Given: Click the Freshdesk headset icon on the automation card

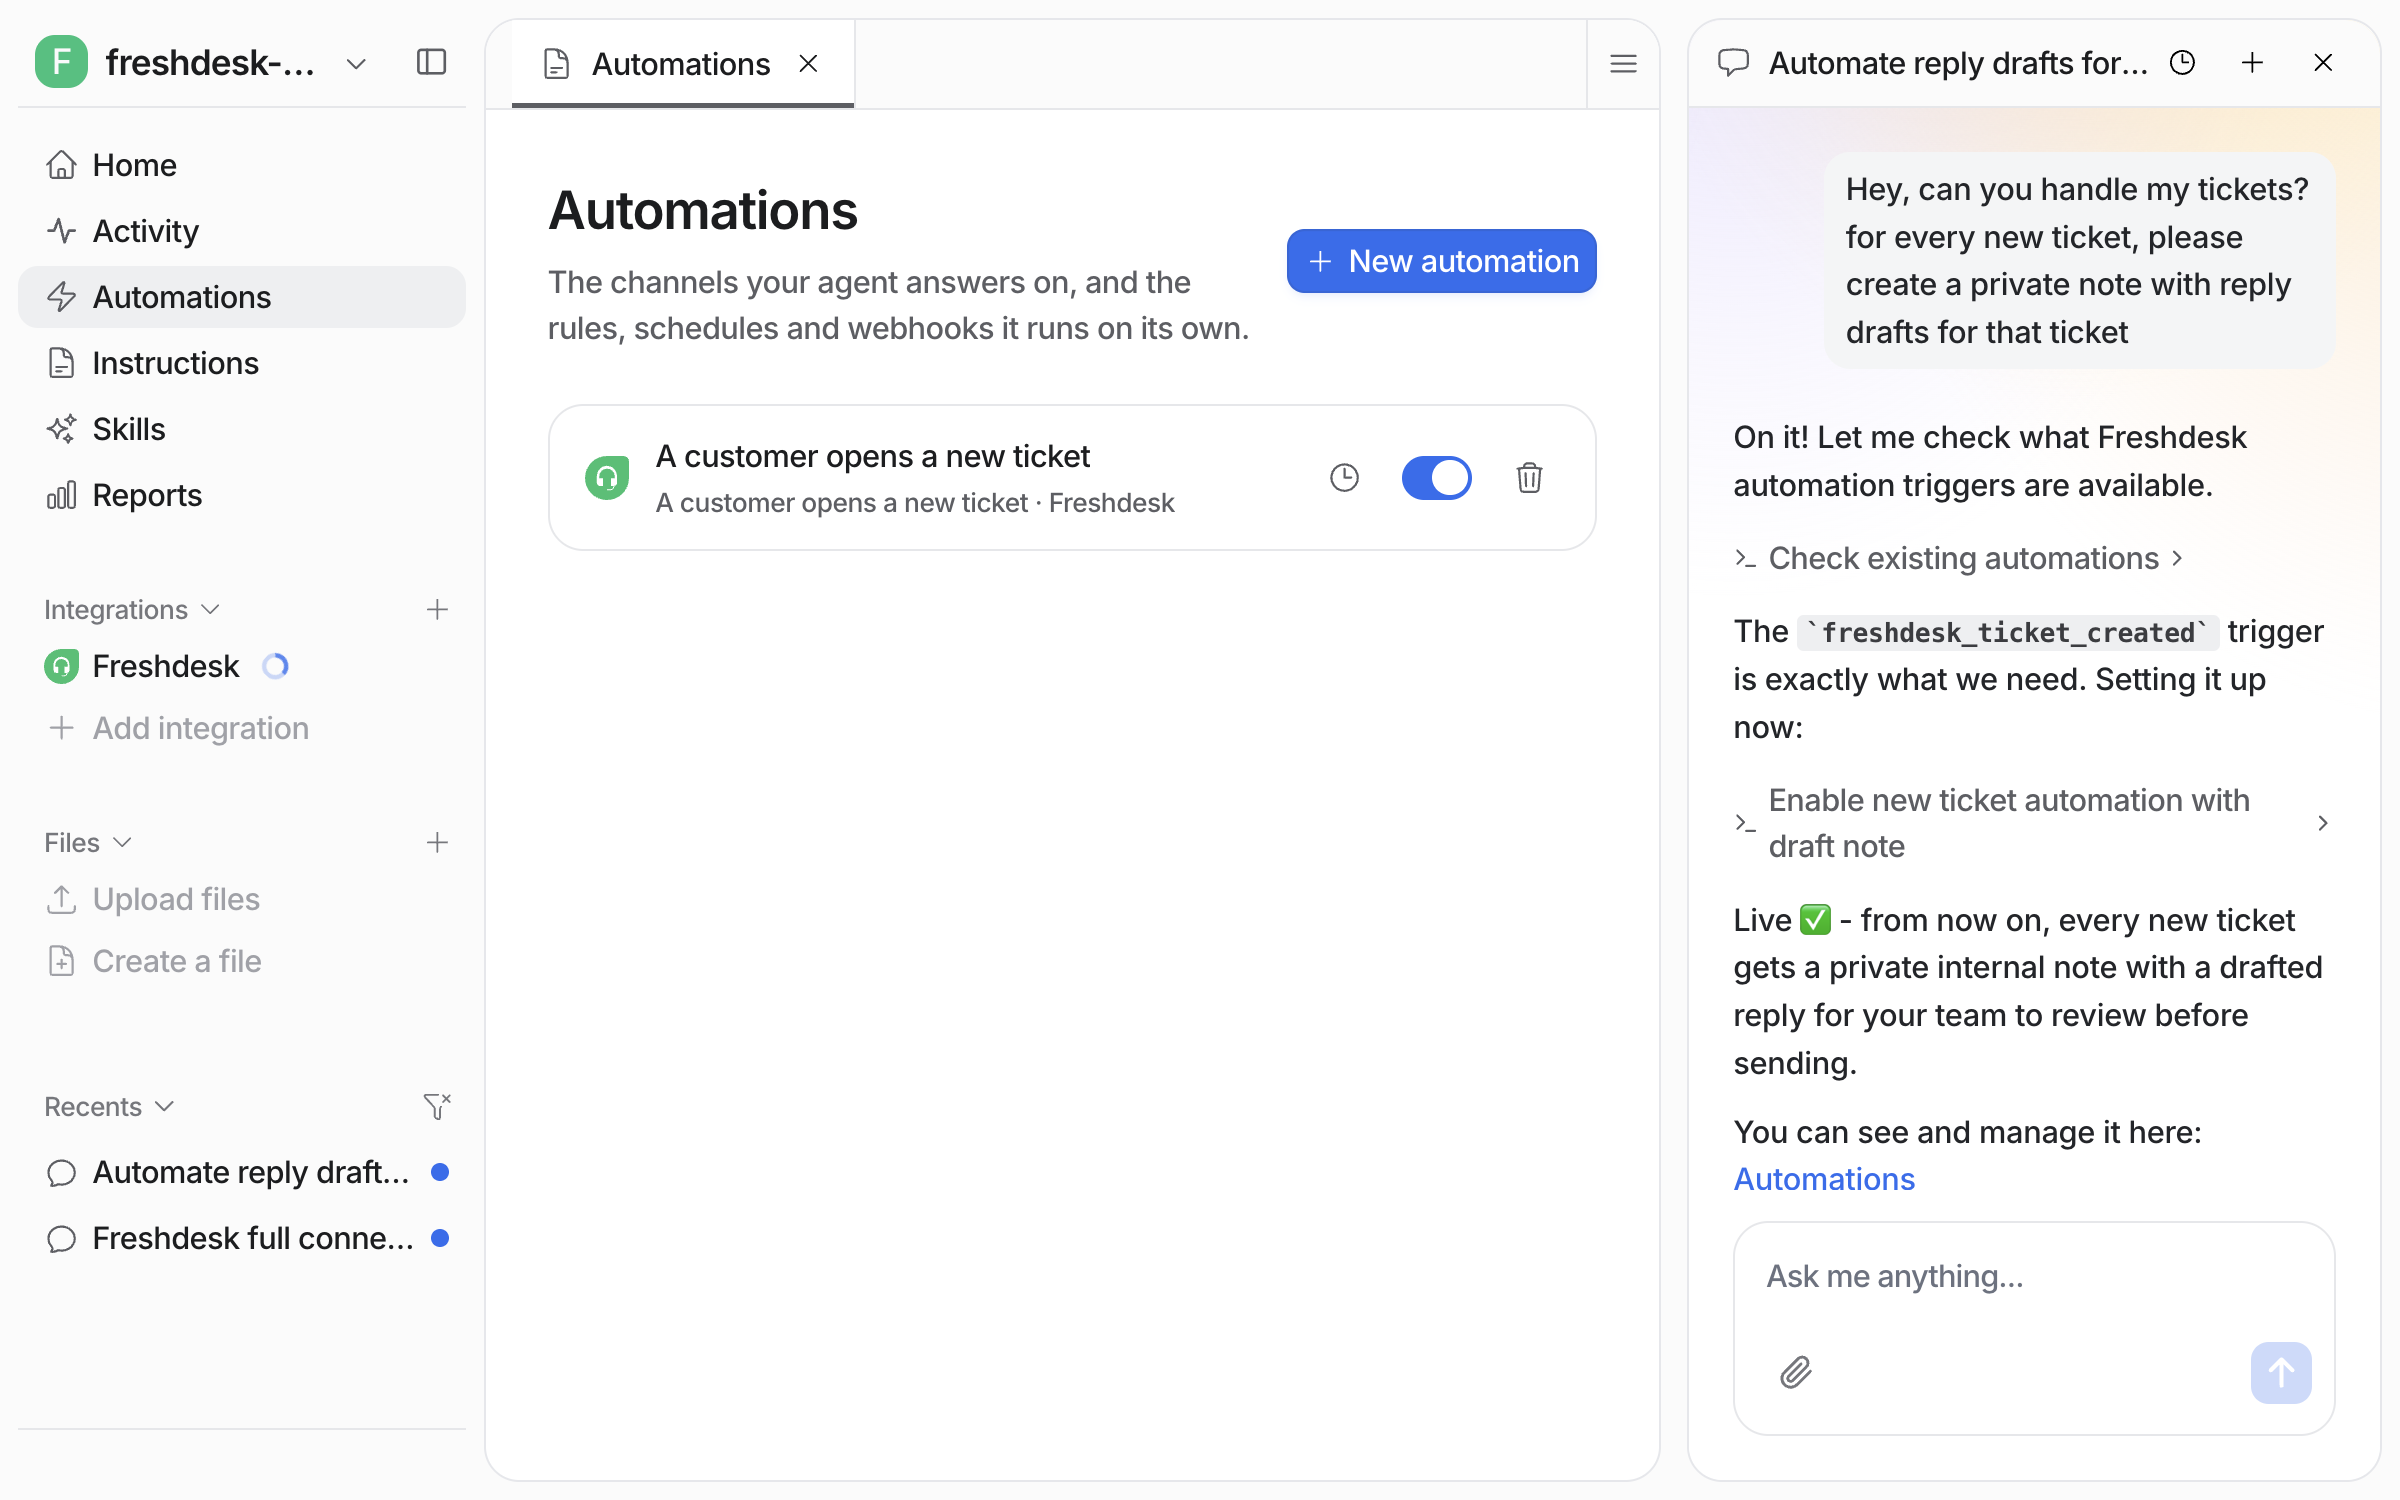Looking at the screenshot, I should [x=607, y=478].
